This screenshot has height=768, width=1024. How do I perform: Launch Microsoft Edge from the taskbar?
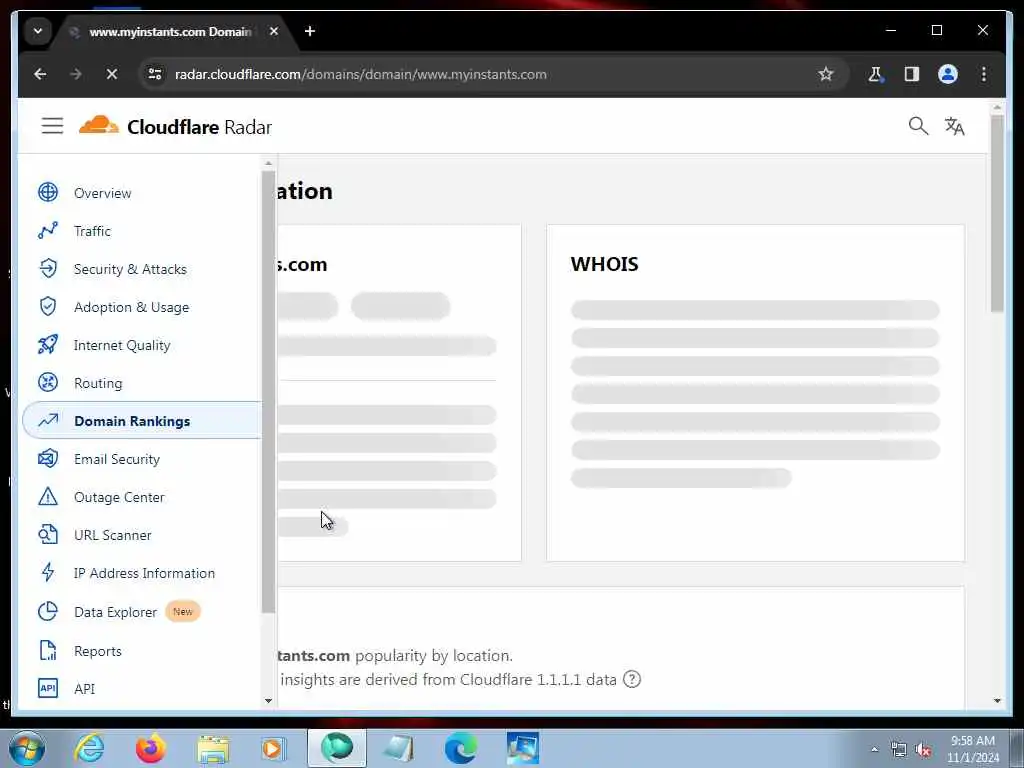pyautogui.click(x=460, y=748)
